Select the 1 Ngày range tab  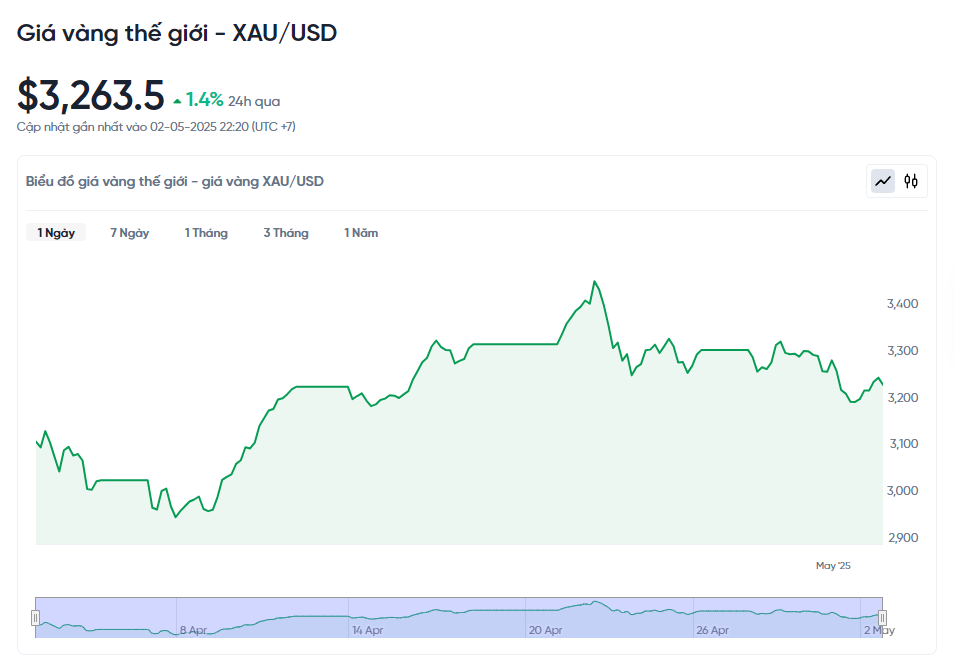56,233
